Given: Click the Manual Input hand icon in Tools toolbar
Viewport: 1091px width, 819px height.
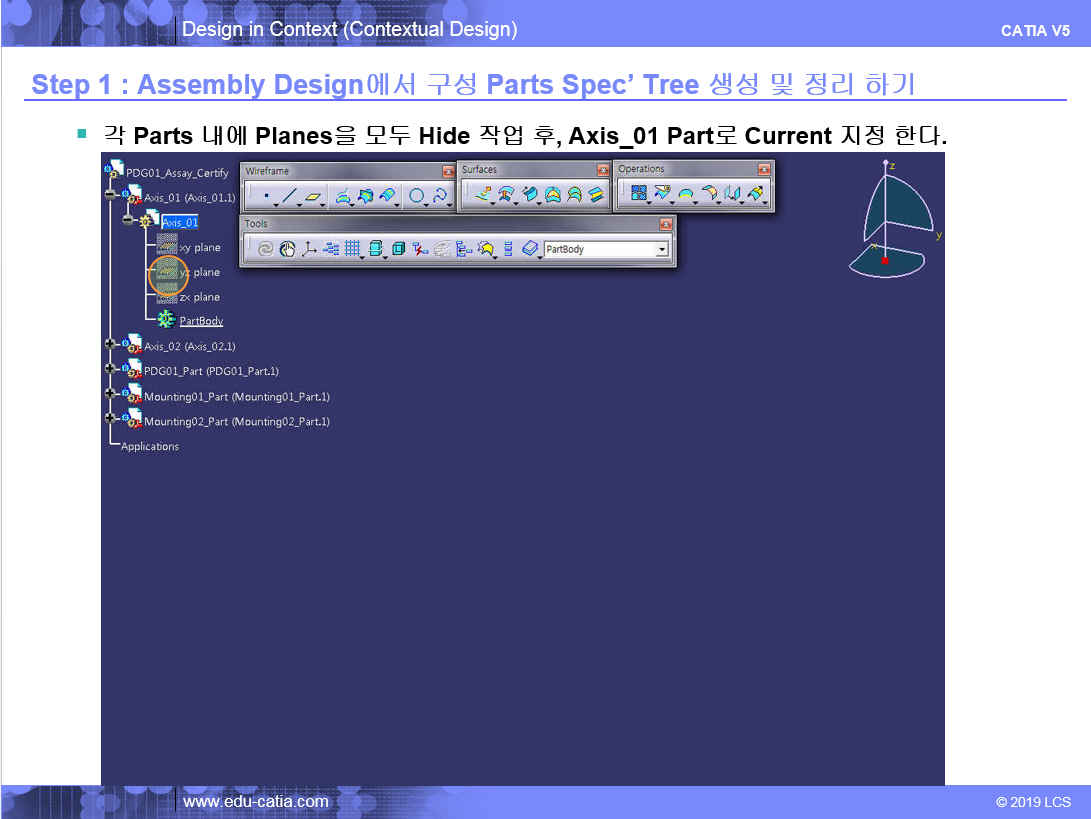Looking at the screenshot, I should click(287, 249).
